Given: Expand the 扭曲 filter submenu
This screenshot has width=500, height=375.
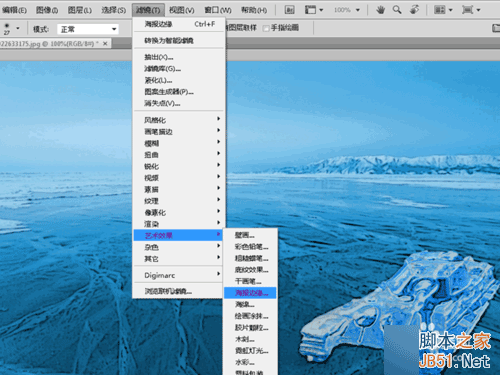Looking at the screenshot, I should (x=178, y=155).
